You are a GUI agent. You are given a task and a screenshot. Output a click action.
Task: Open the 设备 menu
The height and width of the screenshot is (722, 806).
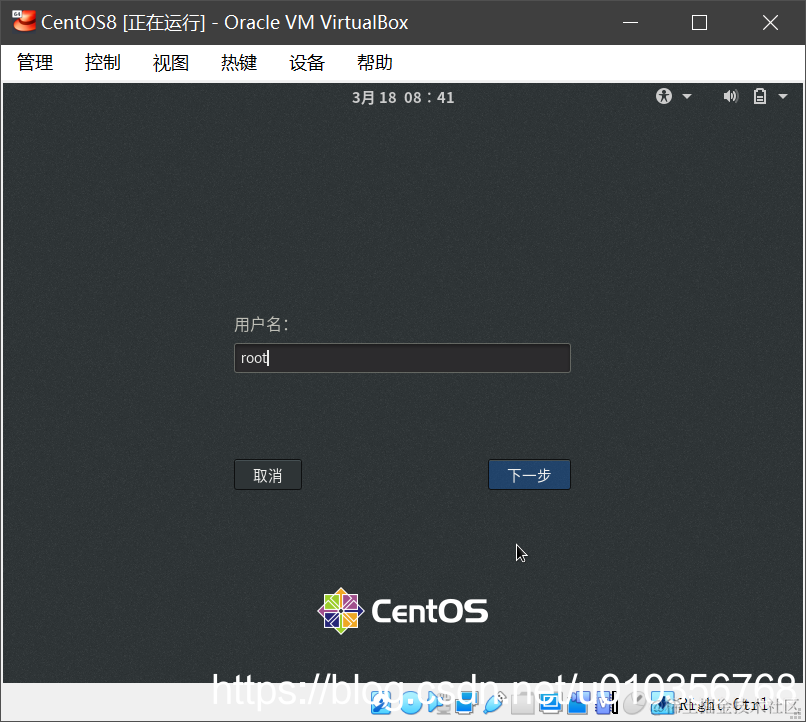coord(307,63)
